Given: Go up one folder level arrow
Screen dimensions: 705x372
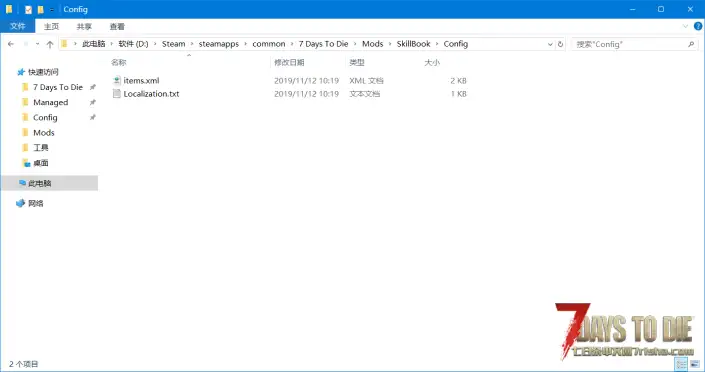Looking at the screenshot, I should point(50,44).
